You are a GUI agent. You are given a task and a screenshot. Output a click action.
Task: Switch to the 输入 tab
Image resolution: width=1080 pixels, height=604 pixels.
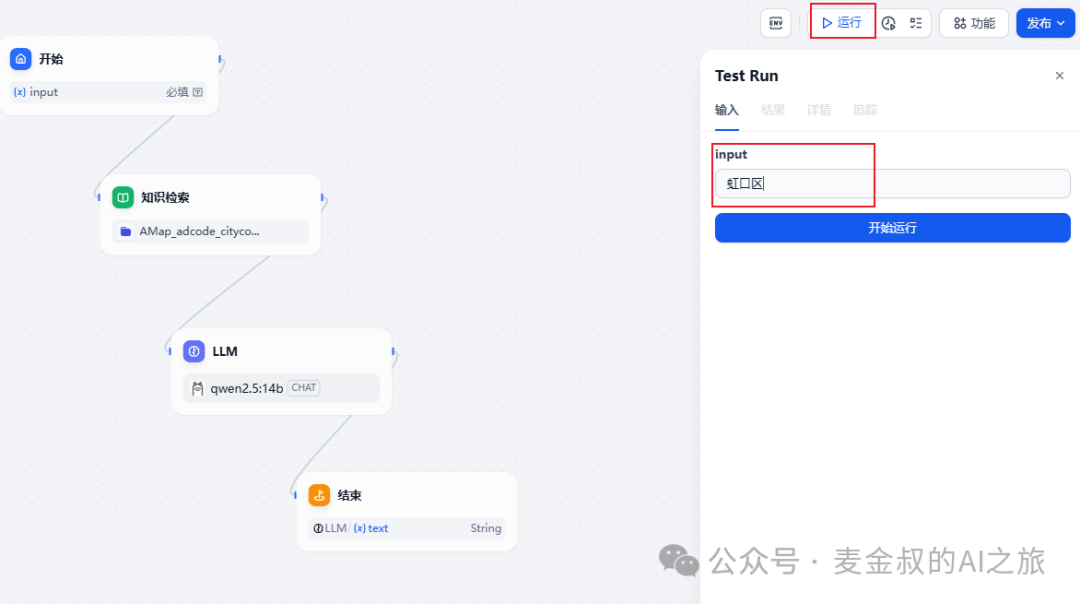727,110
